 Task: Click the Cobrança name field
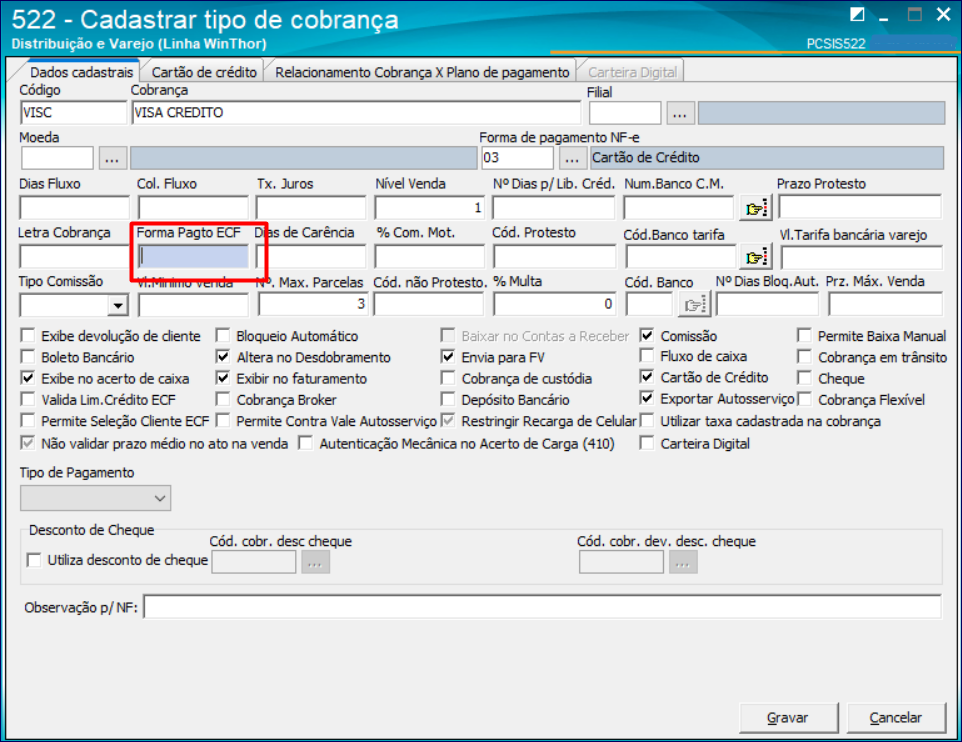(356, 113)
